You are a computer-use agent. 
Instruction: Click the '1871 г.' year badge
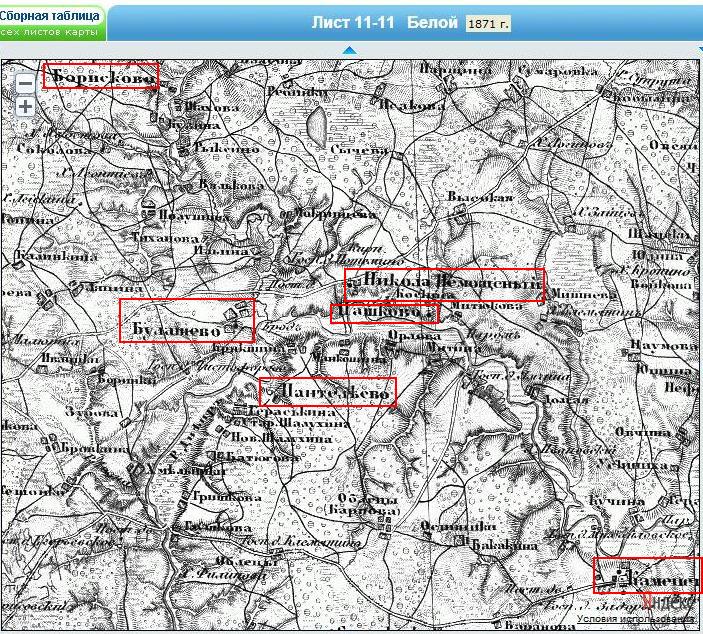point(488,23)
